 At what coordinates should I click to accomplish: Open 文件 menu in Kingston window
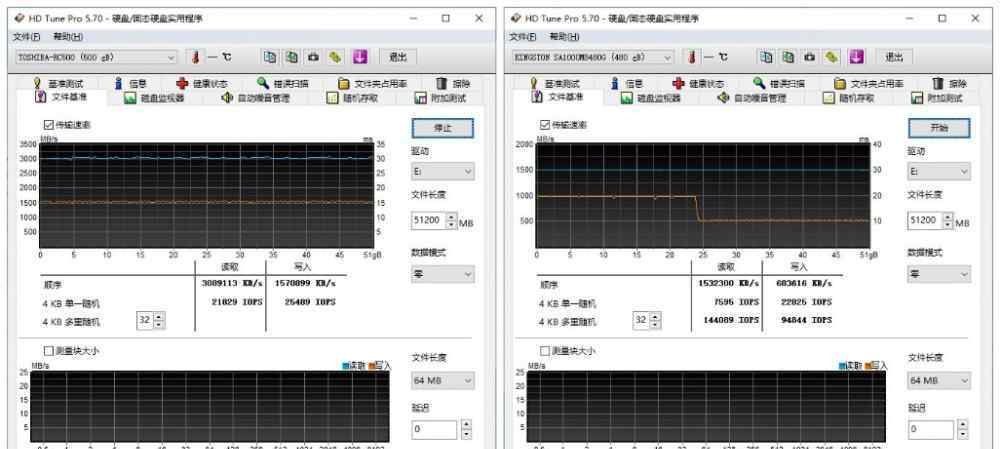point(522,37)
